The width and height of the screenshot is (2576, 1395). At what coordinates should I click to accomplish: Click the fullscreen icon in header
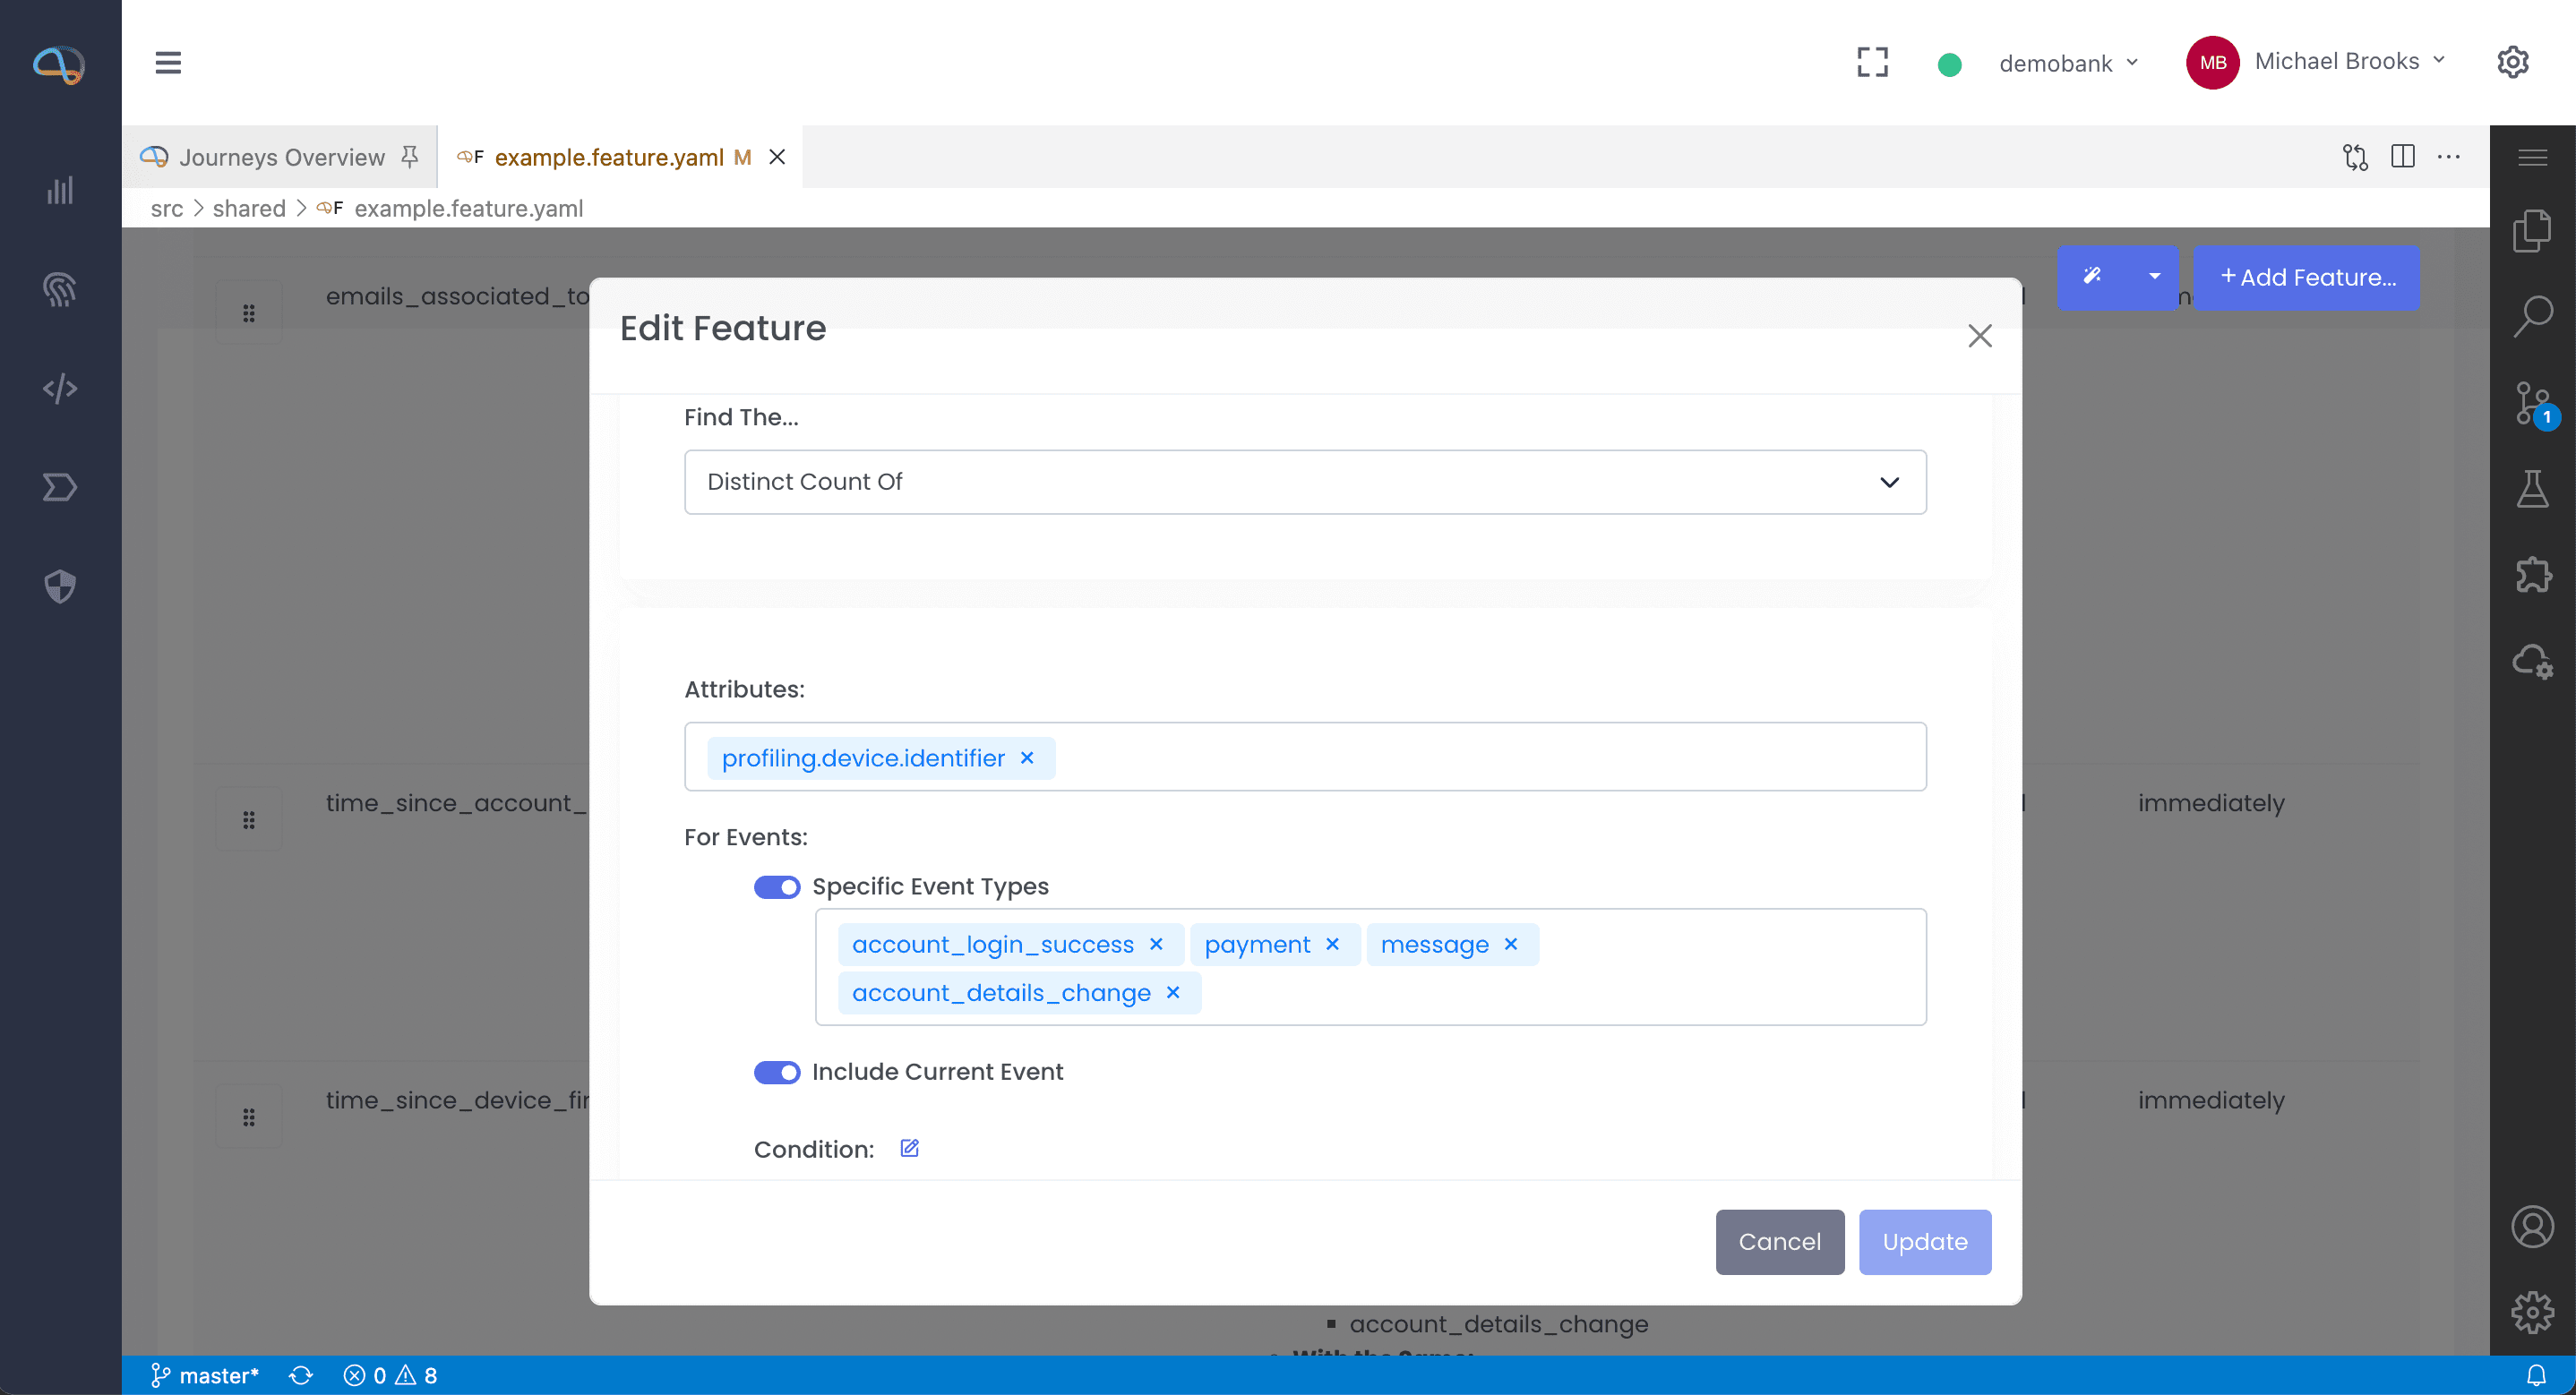[x=1872, y=62]
